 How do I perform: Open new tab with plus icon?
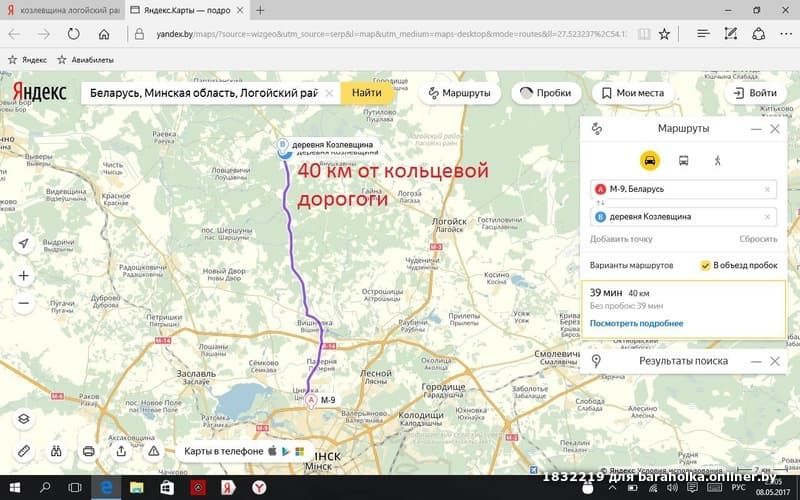coord(260,10)
